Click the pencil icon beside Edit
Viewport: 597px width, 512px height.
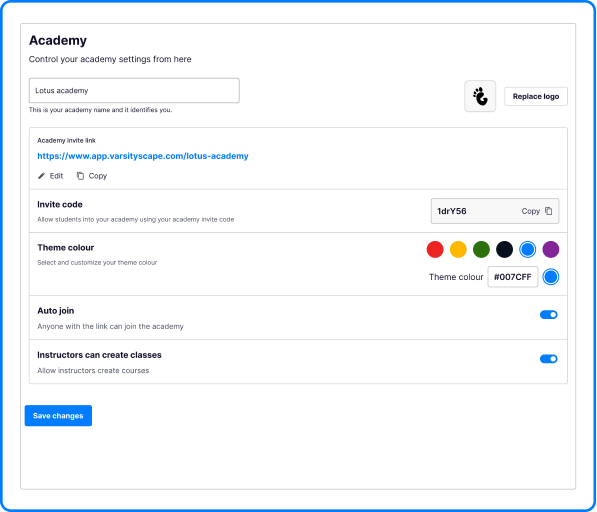[42, 176]
